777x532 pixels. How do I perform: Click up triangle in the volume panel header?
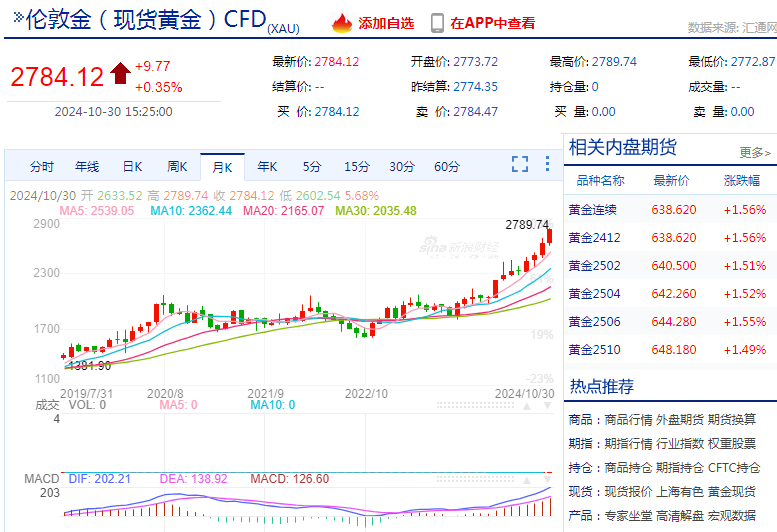(527, 406)
